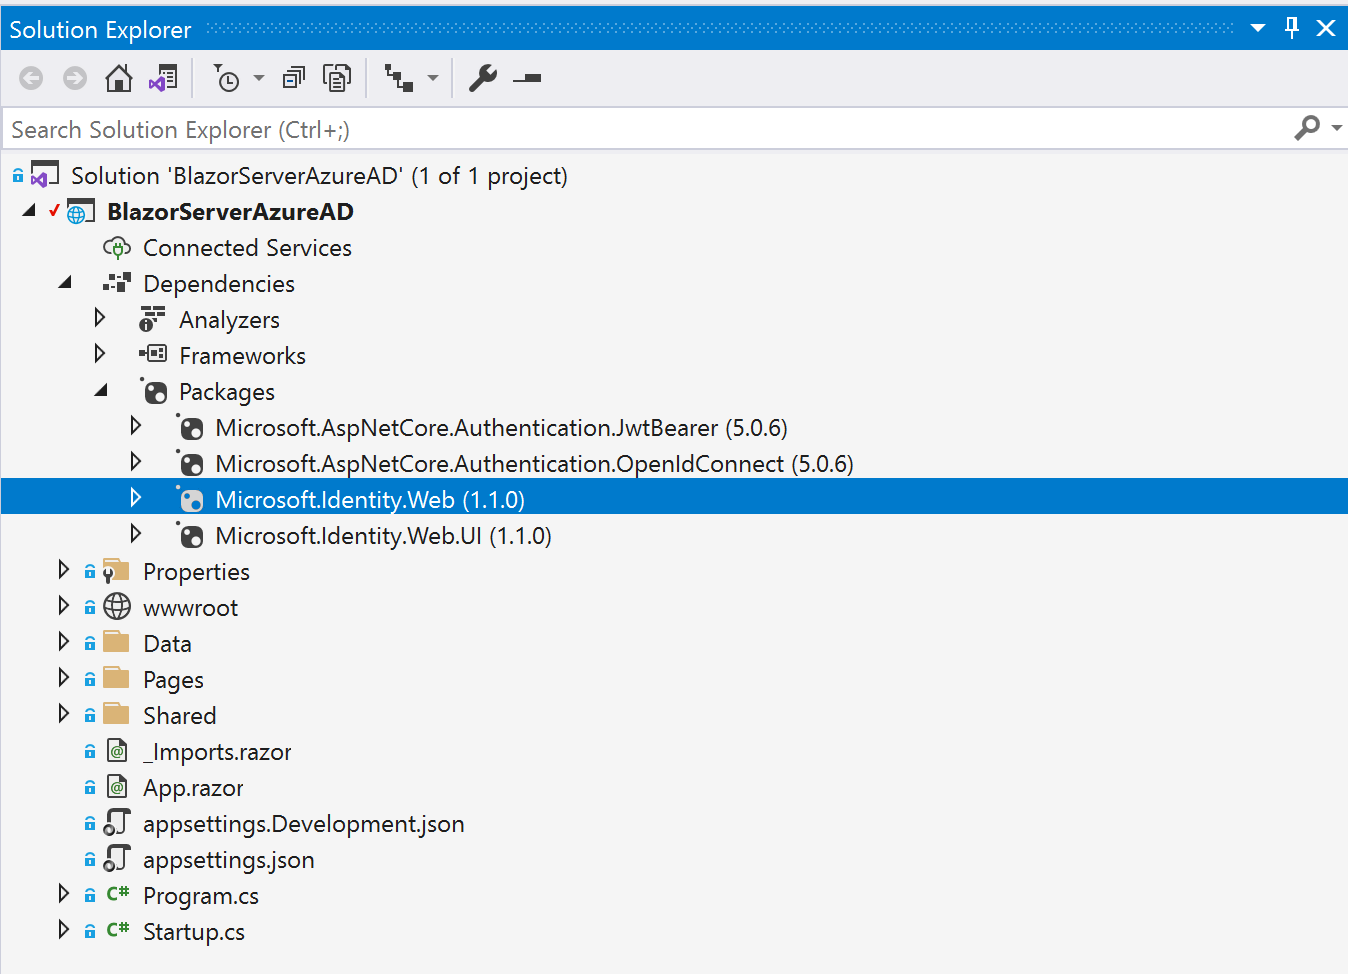This screenshot has height=974, width=1348.
Task: Click the search magnifier icon
Action: point(1308,128)
